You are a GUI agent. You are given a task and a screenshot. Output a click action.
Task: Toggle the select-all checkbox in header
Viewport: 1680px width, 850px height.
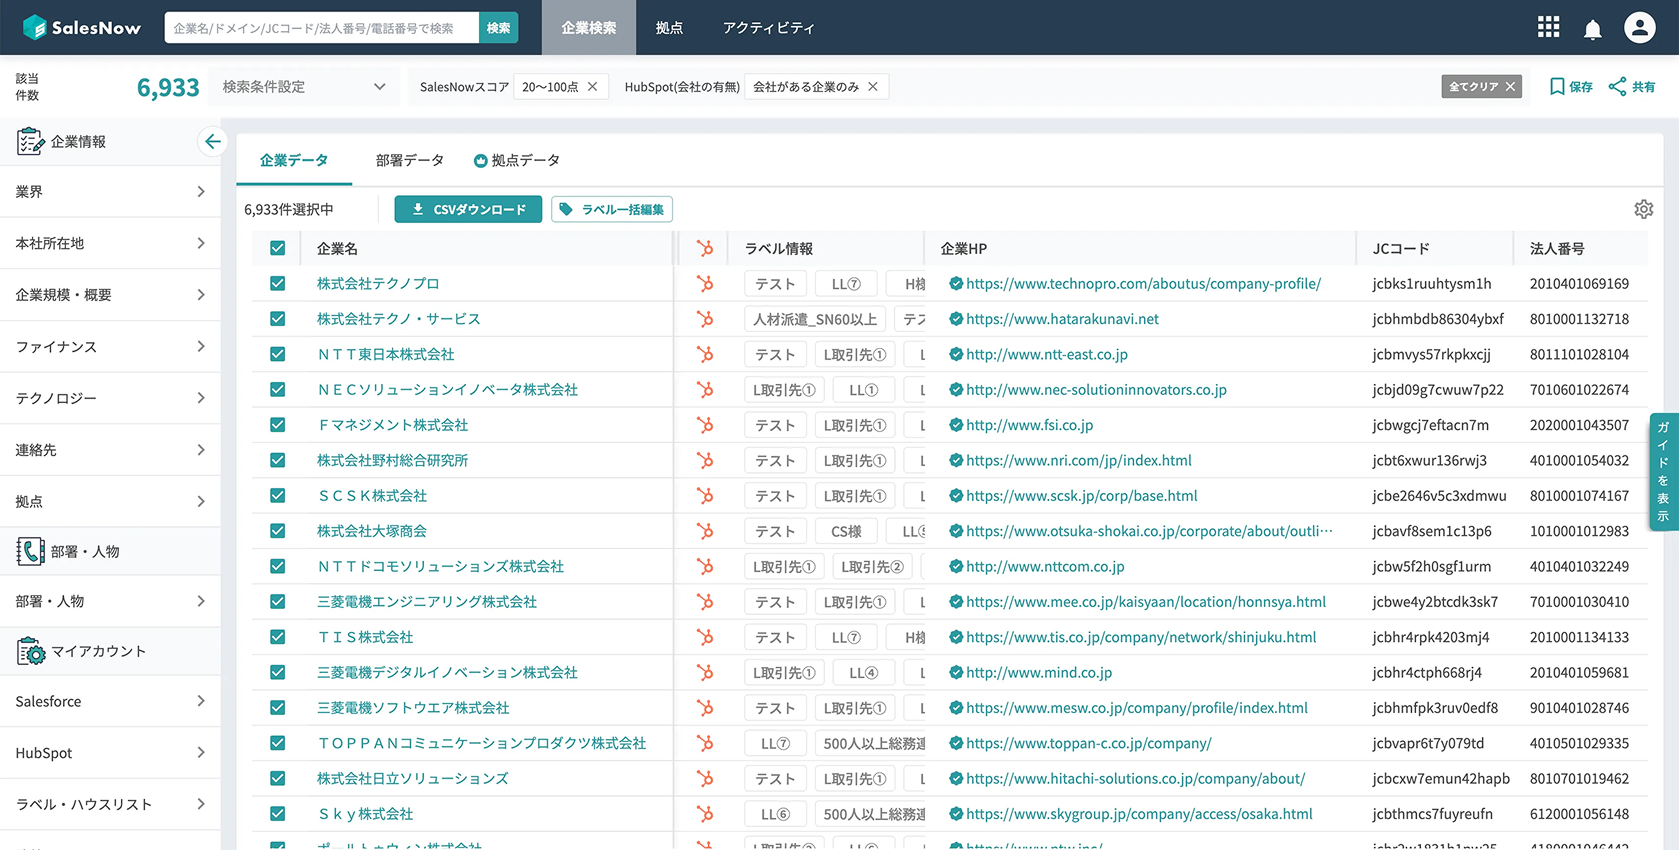click(x=278, y=248)
